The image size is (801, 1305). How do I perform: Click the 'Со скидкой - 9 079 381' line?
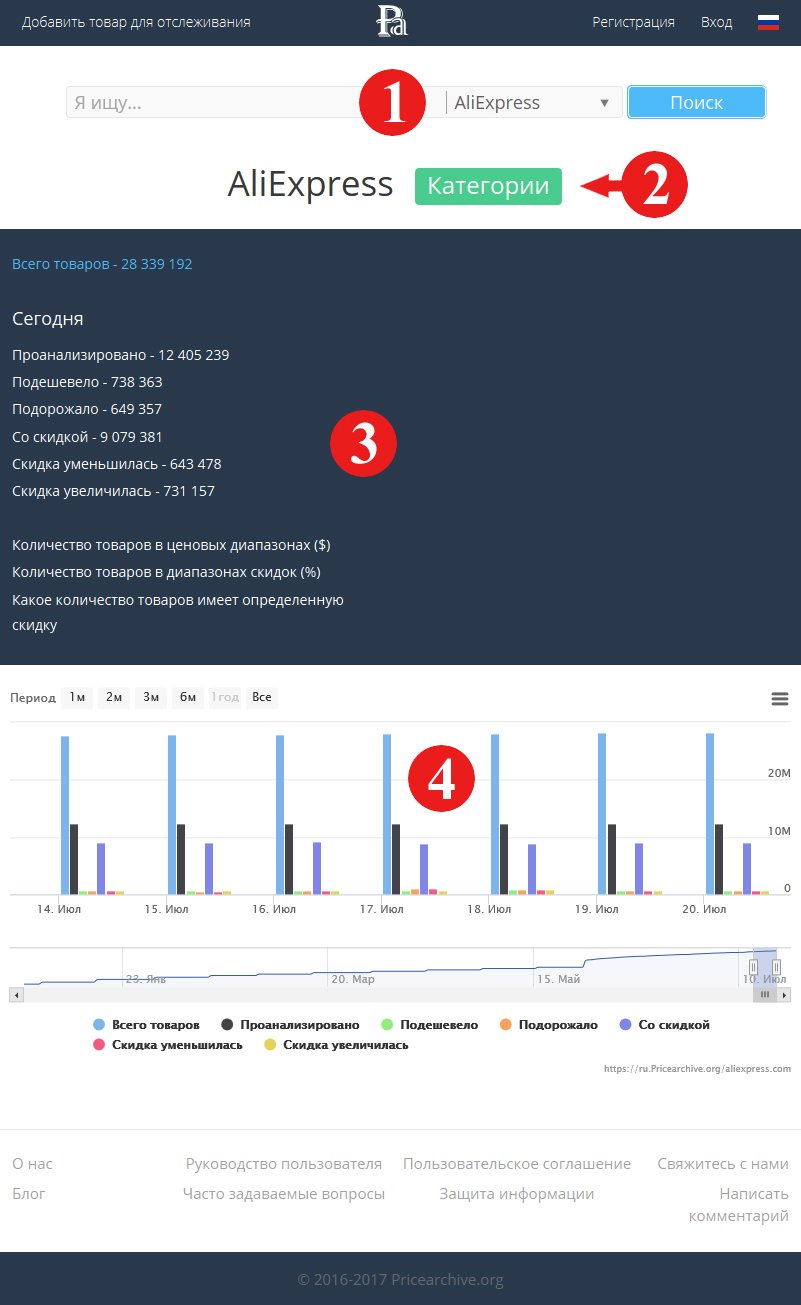click(87, 437)
